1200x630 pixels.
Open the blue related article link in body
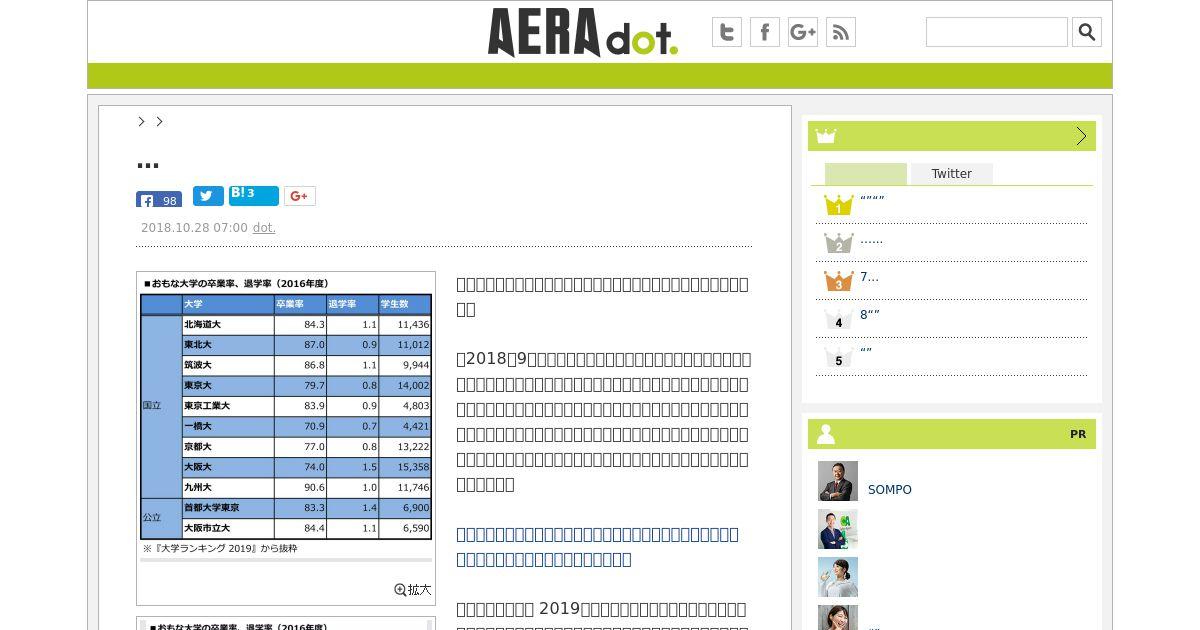[597, 546]
